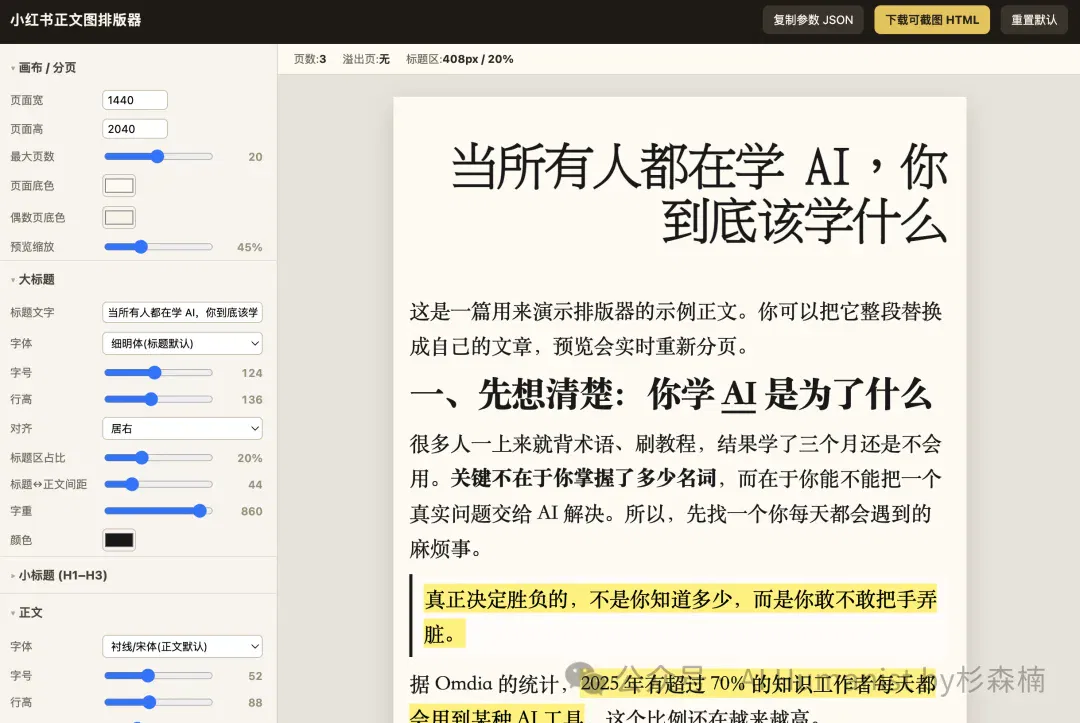This screenshot has width=1080, height=723.
Task: Click the 标题区占比 value 20%
Action: coord(249,458)
